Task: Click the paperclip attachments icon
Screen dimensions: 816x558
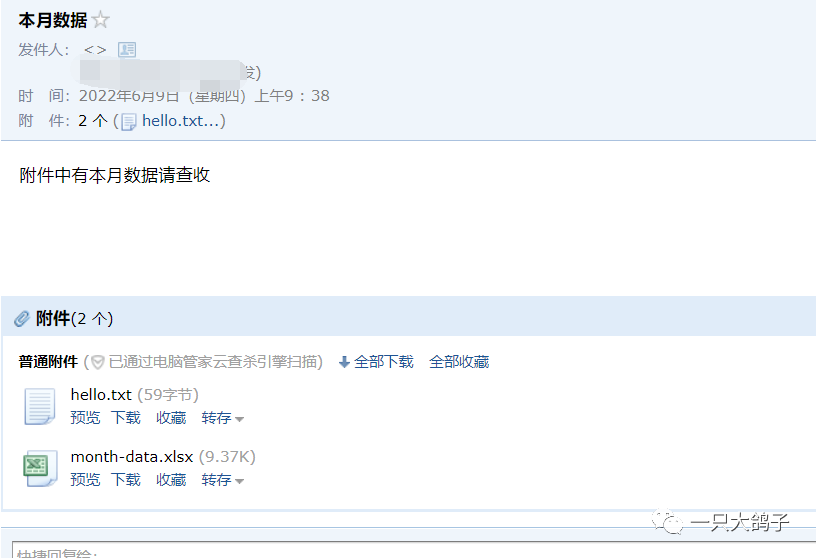Action: 22,319
